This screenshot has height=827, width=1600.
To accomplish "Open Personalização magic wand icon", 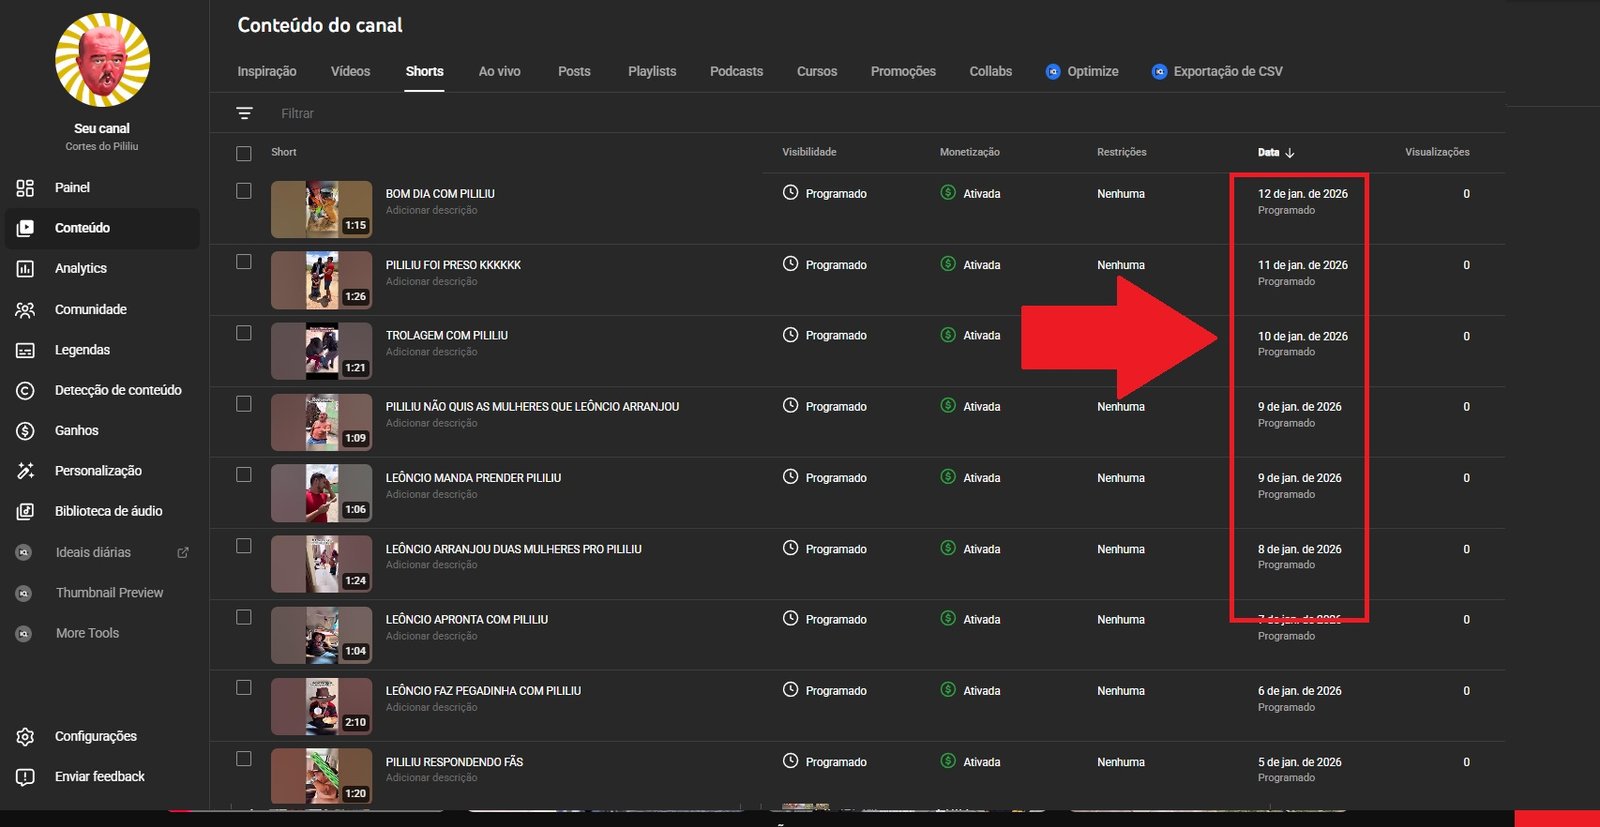I will (25, 471).
